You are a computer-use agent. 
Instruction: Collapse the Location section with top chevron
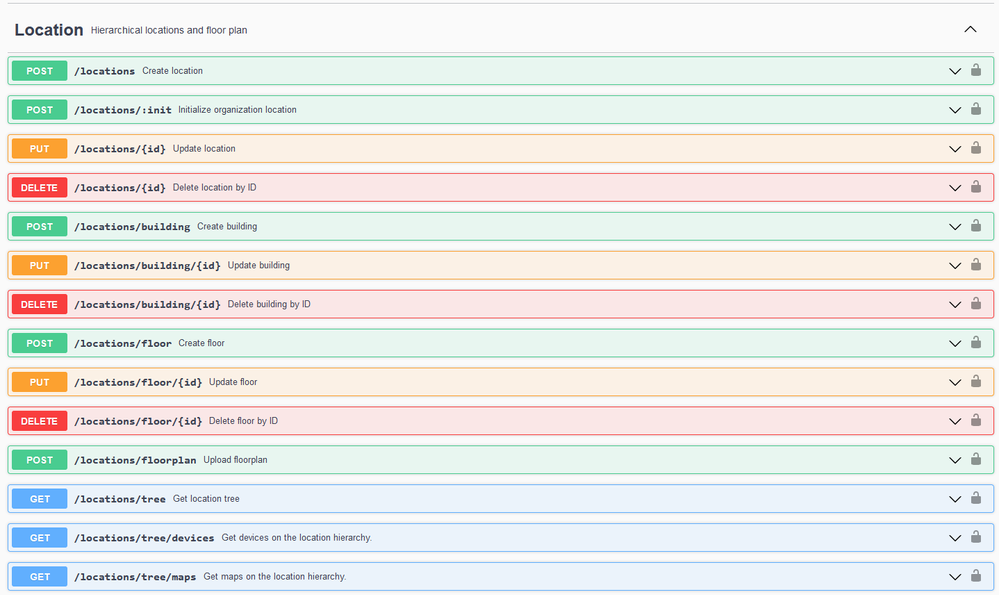pyautogui.click(x=970, y=30)
